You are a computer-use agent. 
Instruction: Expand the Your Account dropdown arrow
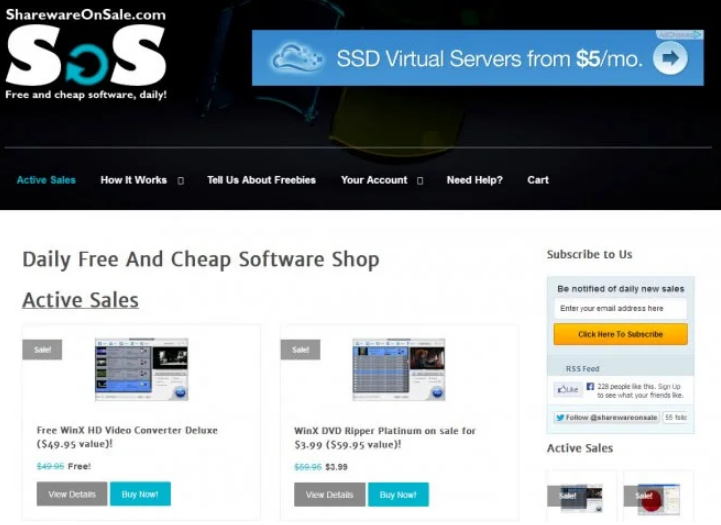coord(420,181)
